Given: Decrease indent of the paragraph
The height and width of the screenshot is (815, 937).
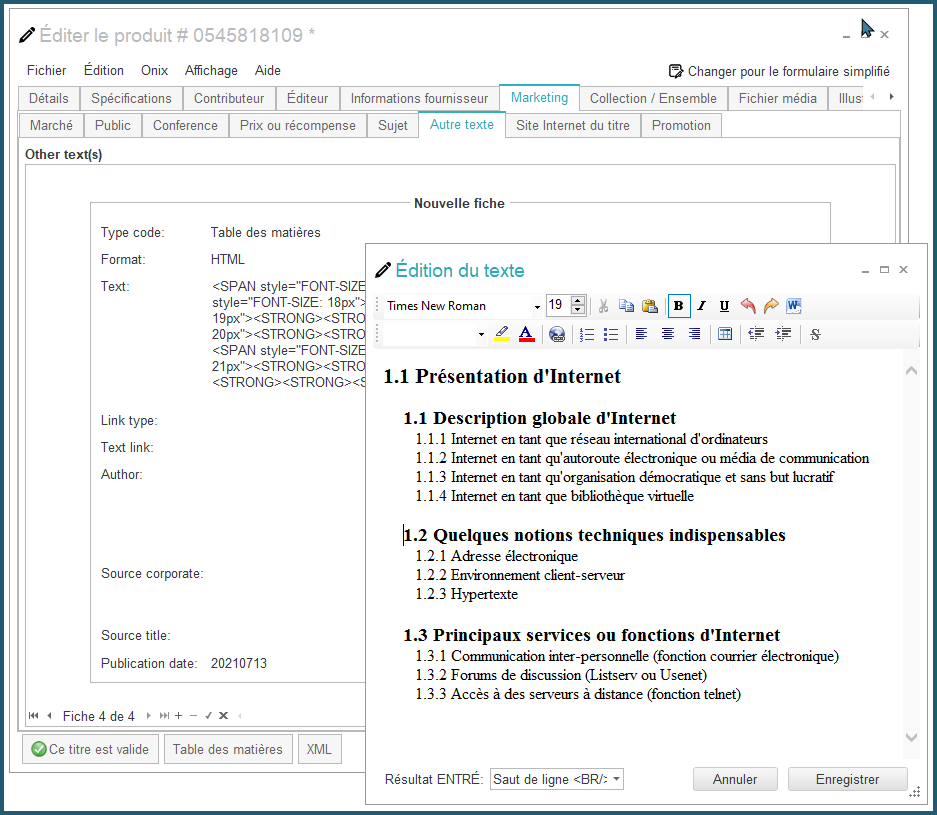Looking at the screenshot, I should (756, 334).
